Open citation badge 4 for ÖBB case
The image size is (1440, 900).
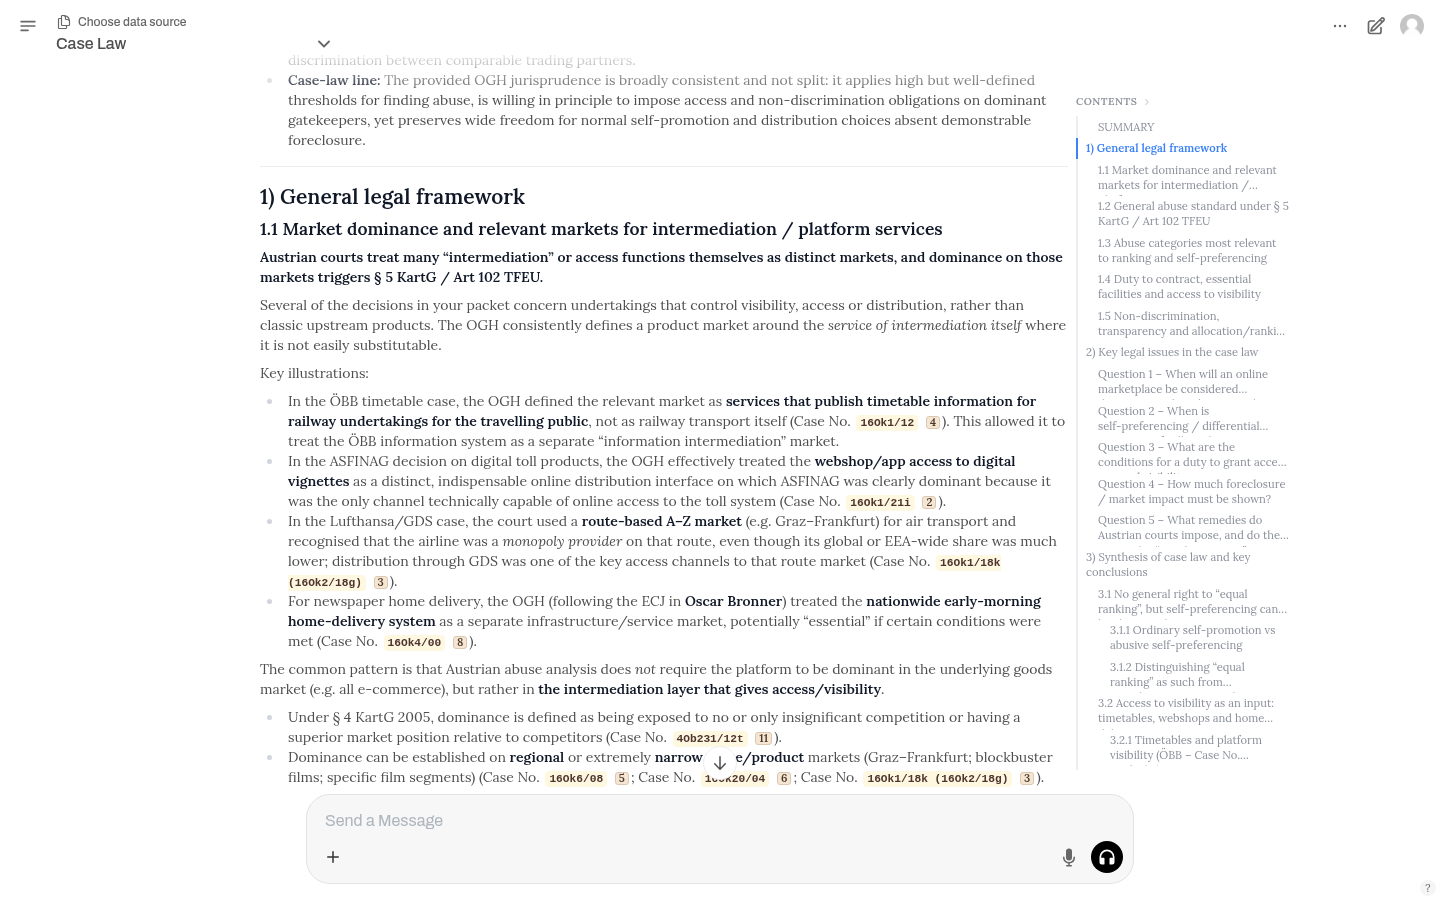(932, 422)
